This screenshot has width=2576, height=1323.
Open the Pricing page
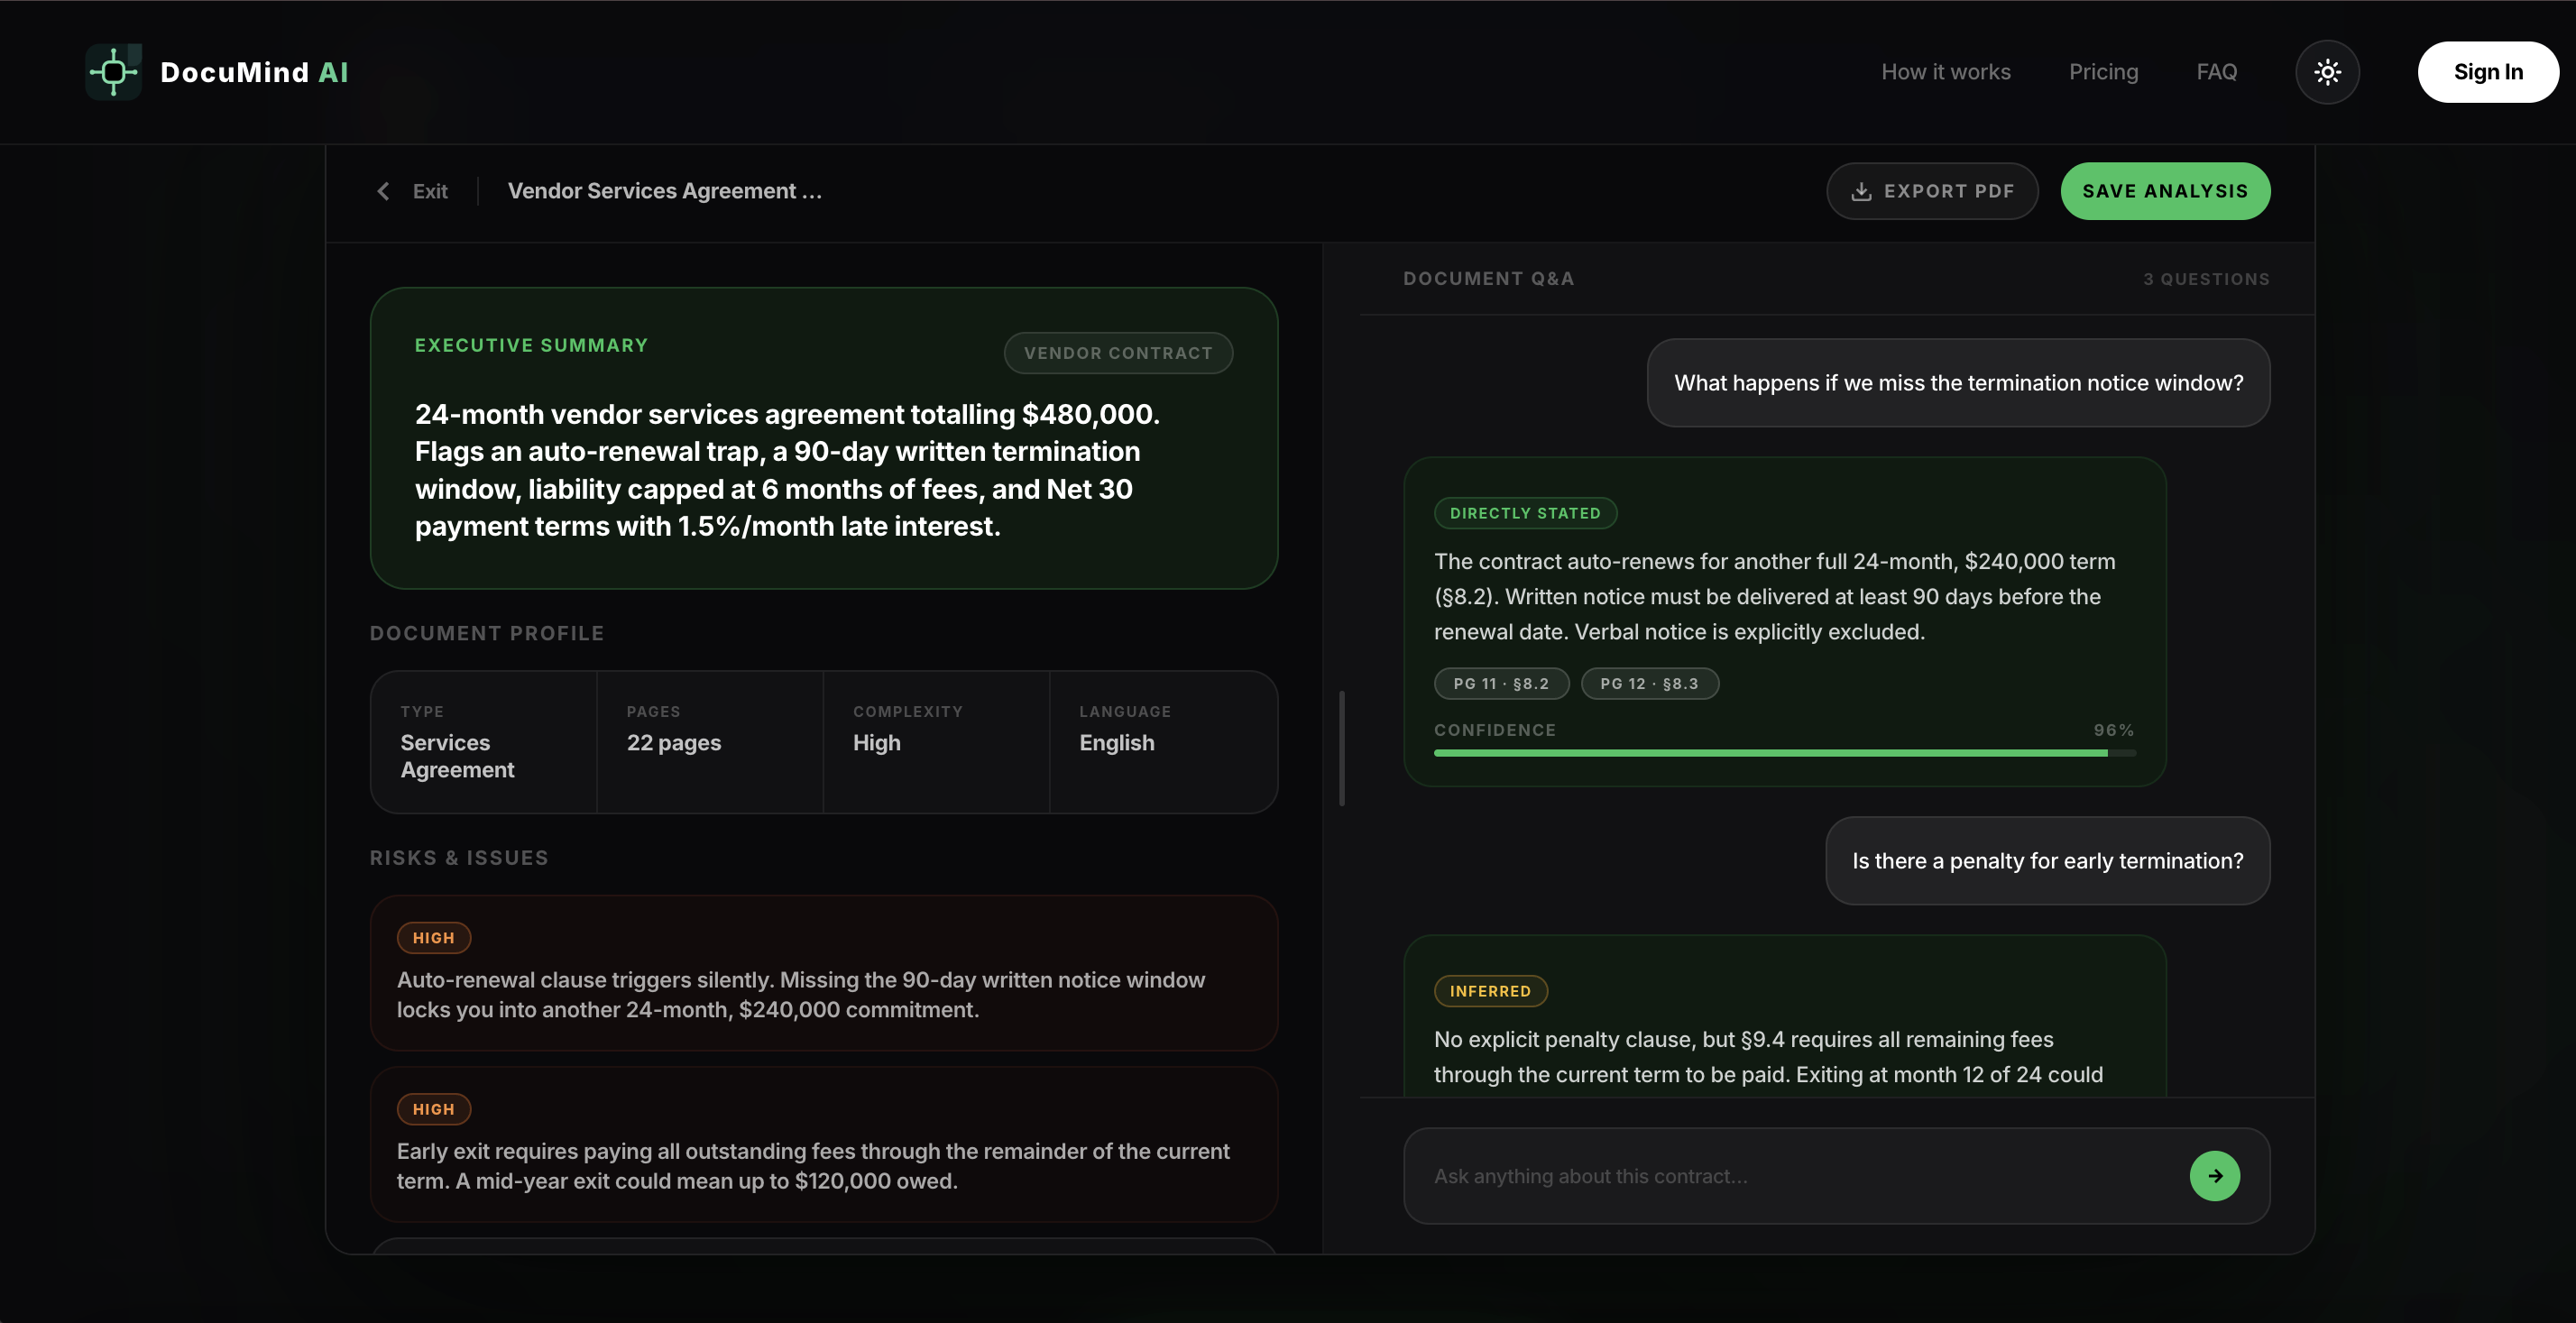[2103, 72]
